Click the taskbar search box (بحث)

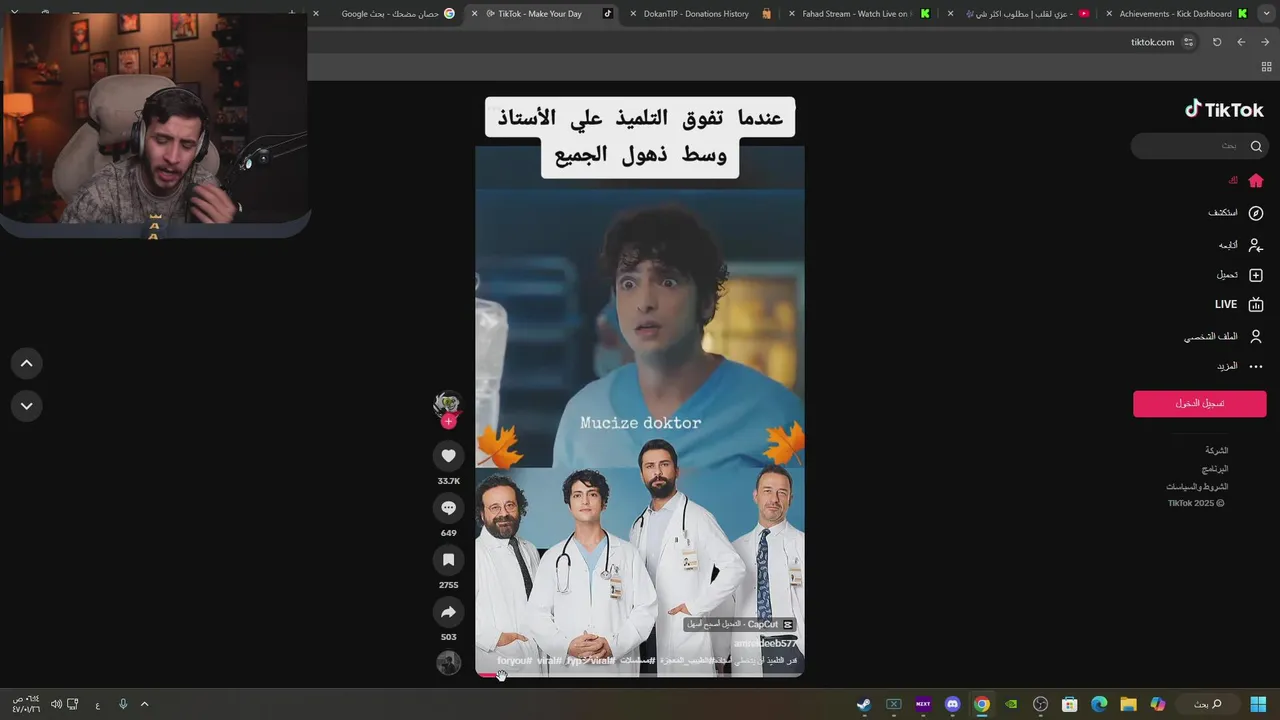click(x=1208, y=704)
